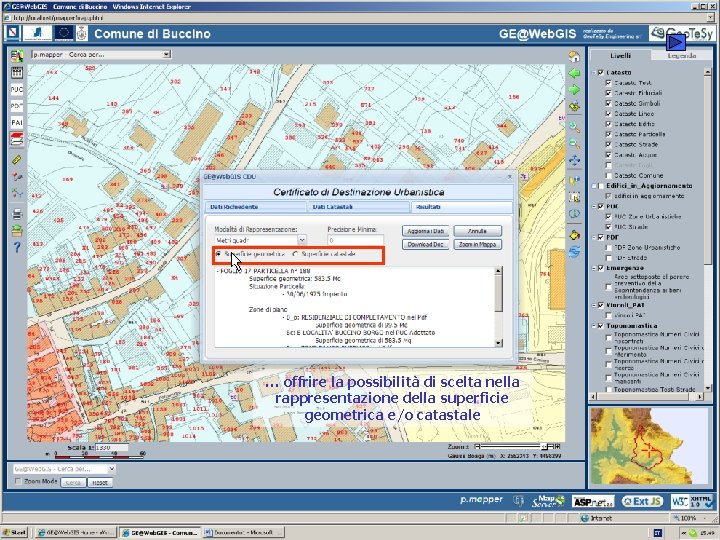Click the blue globe waves icon
This screenshot has height=540, width=720.
pos(574,252)
